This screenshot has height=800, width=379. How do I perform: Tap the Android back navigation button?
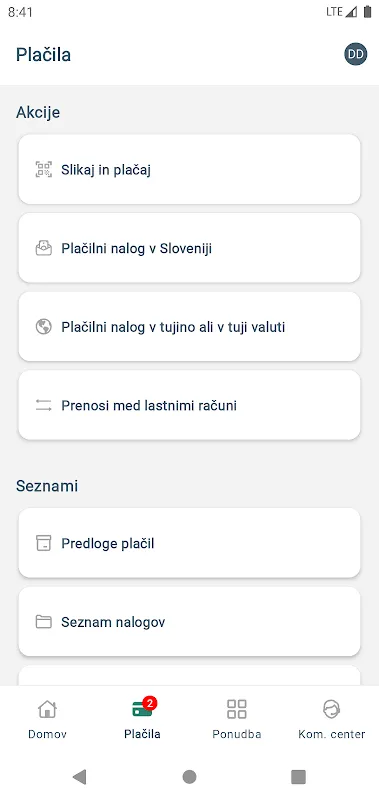click(80, 777)
